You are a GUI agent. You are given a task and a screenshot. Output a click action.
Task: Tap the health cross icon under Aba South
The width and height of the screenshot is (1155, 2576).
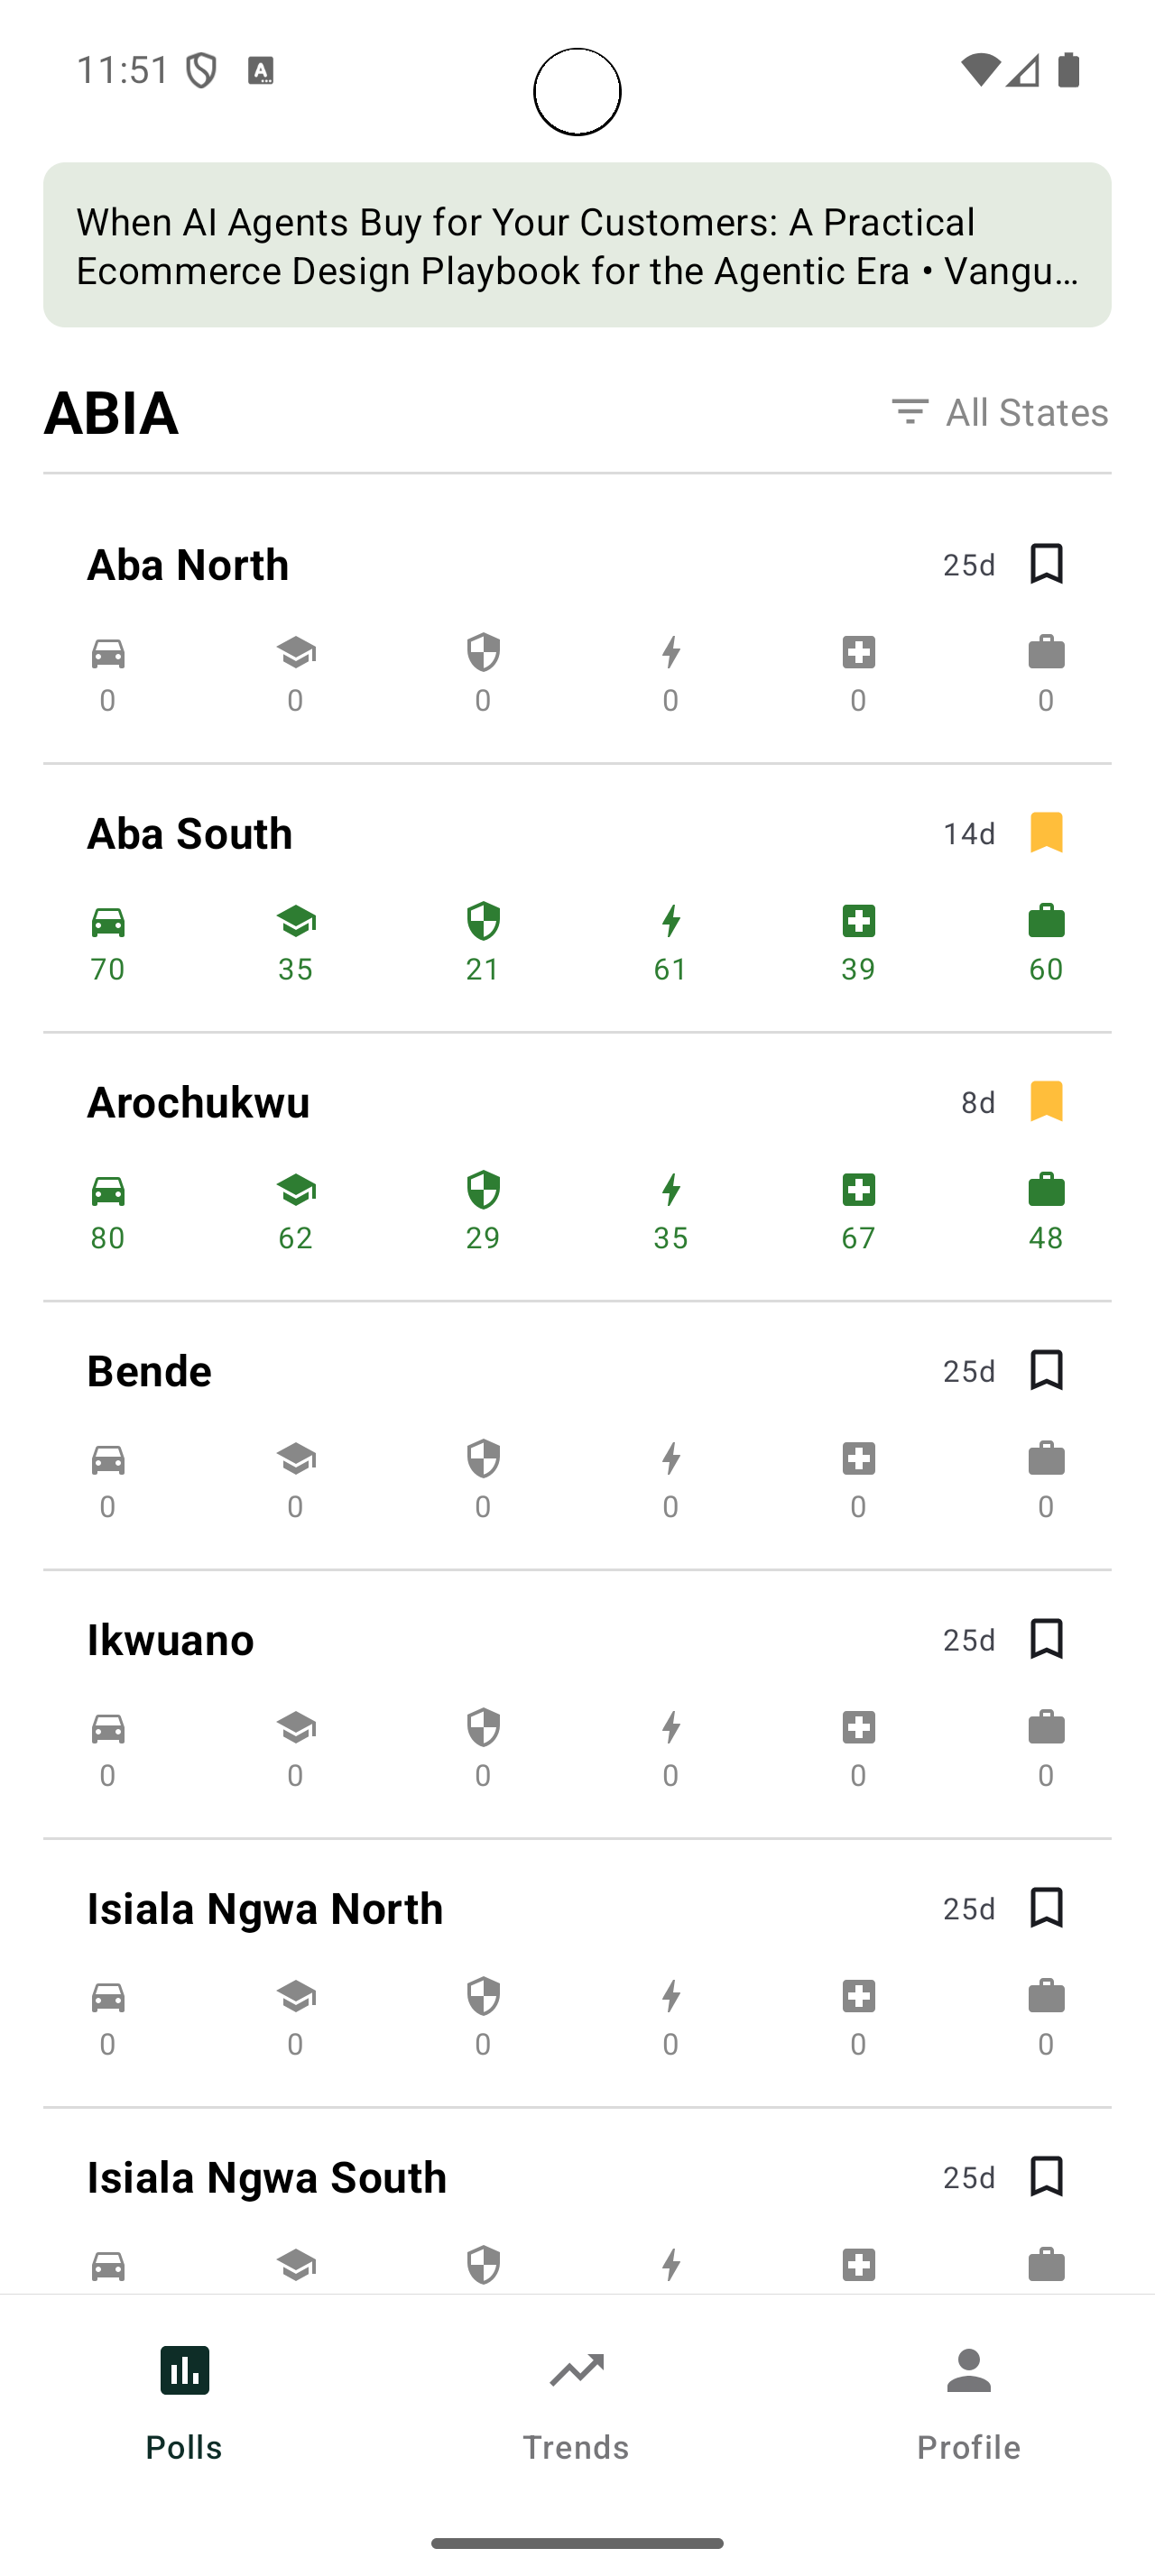[x=859, y=922]
